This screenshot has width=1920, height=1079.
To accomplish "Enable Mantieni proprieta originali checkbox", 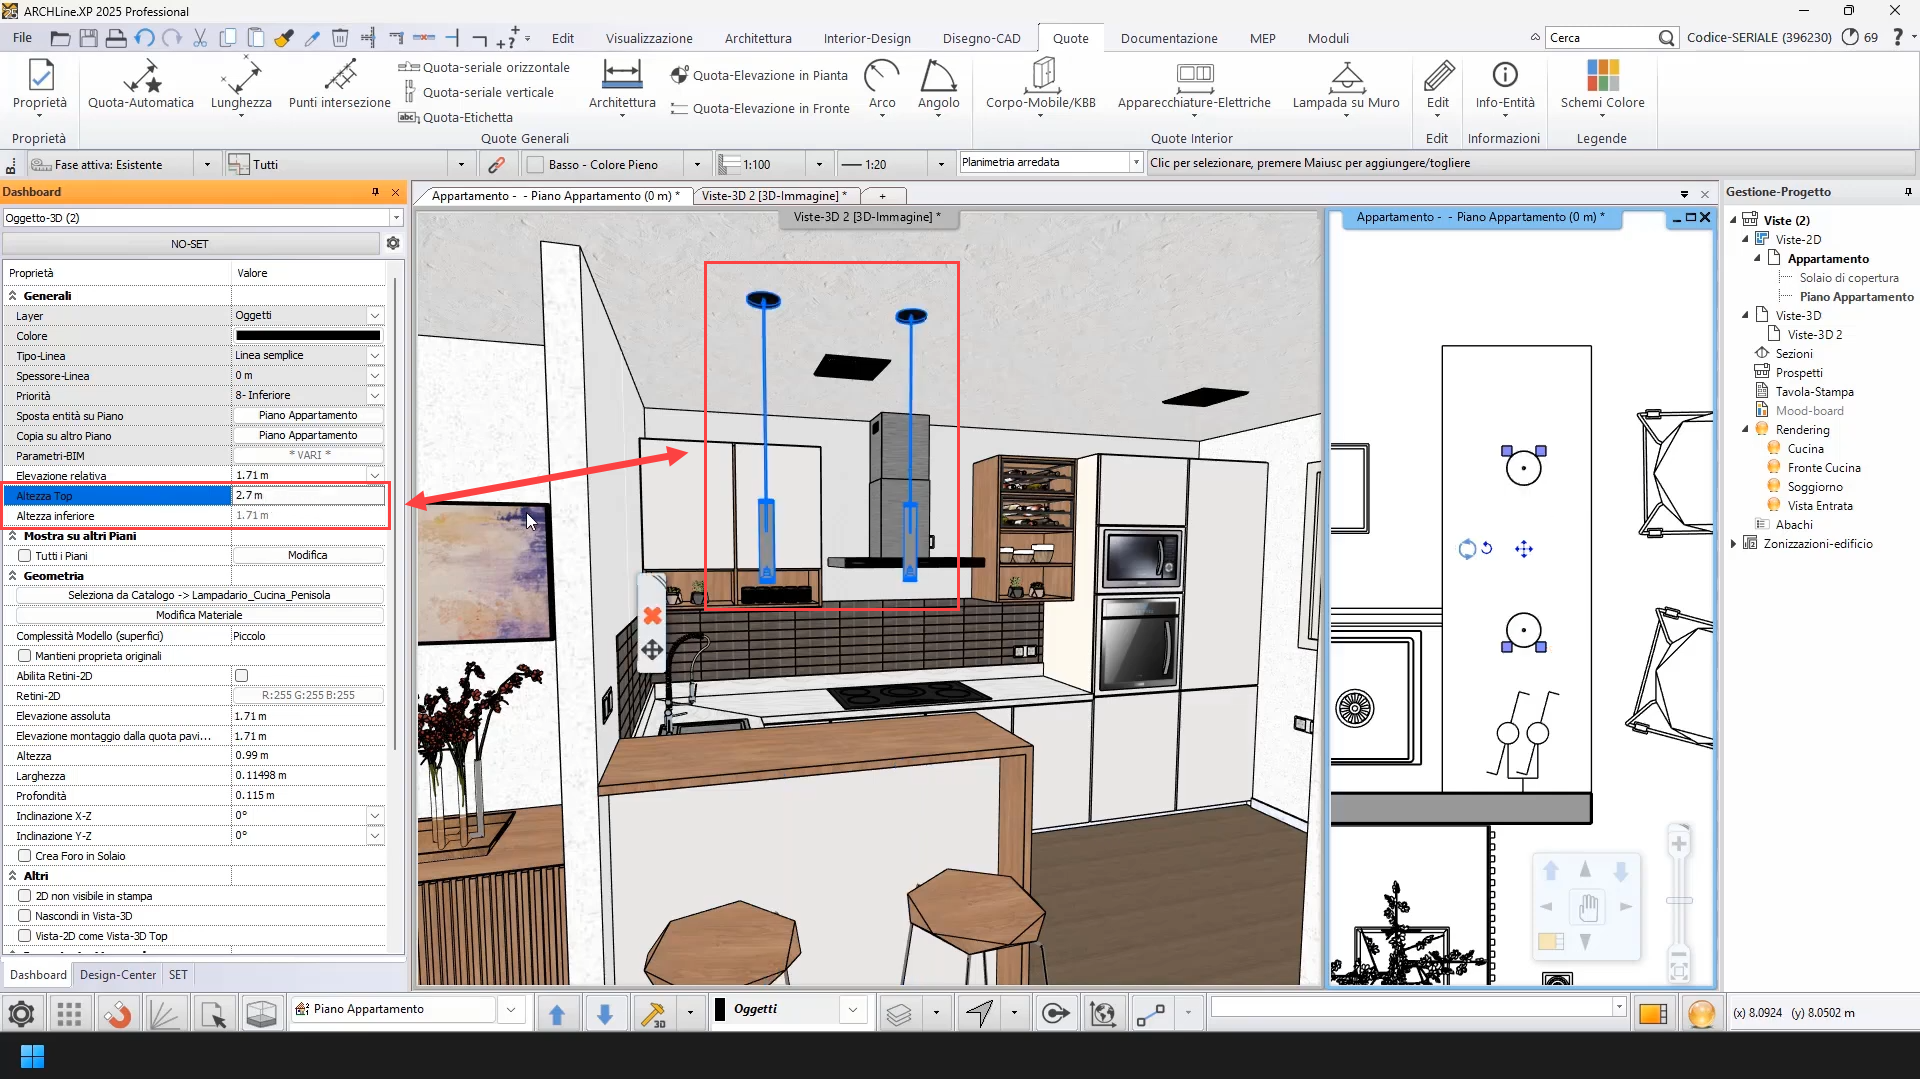I will [25, 656].
